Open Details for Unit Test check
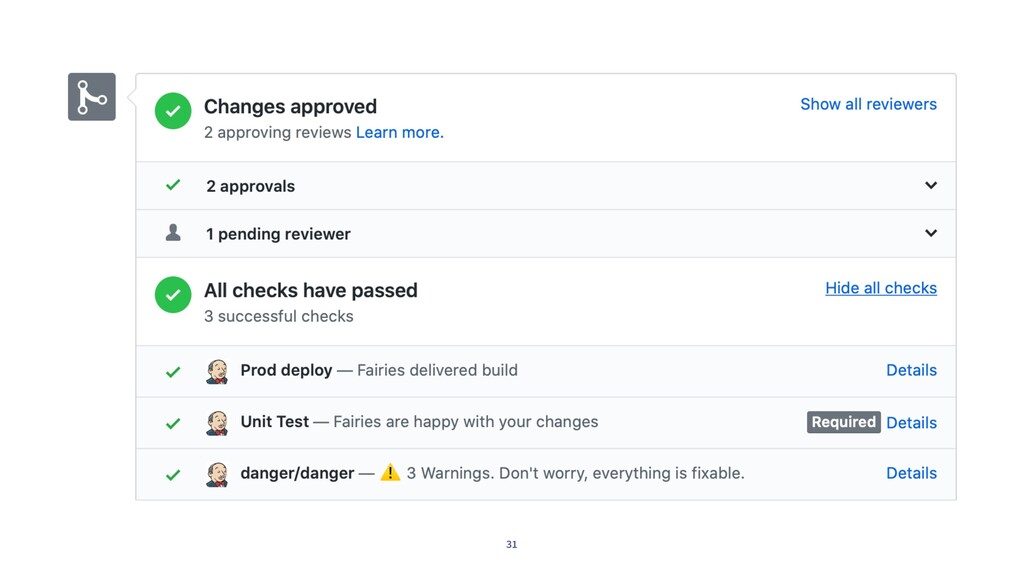The width and height of the screenshot is (1024, 576). 912,423
